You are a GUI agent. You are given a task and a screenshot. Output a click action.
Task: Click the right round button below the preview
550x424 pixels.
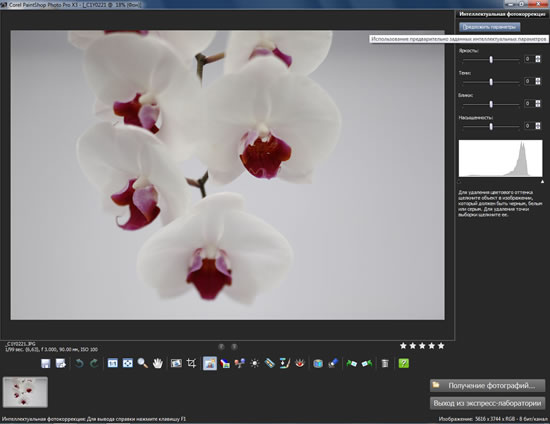[234, 347]
